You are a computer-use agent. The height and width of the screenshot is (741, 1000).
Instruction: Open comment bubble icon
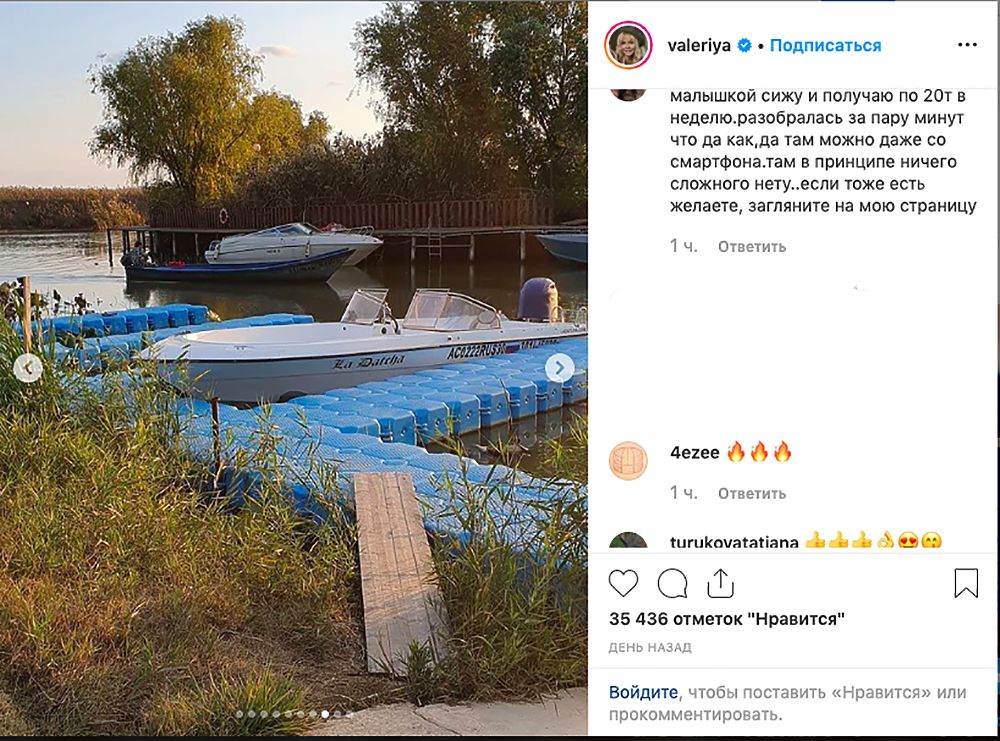pyautogui.click(x=672, y=583)
